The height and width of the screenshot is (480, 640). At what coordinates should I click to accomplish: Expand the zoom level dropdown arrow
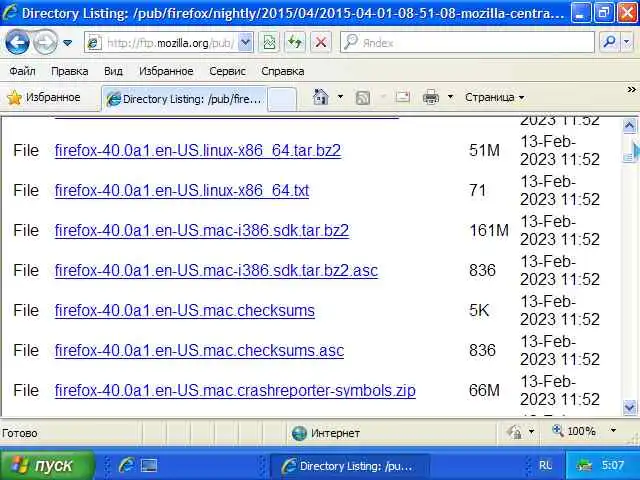click(613, 430)
